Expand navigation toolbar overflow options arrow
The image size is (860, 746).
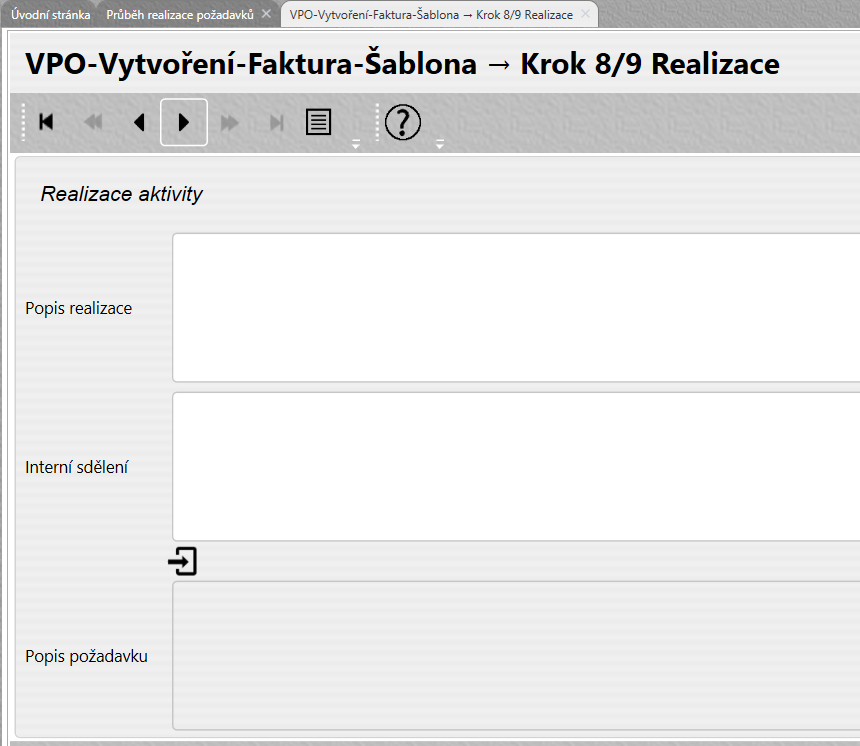click(x=355, y=145)
